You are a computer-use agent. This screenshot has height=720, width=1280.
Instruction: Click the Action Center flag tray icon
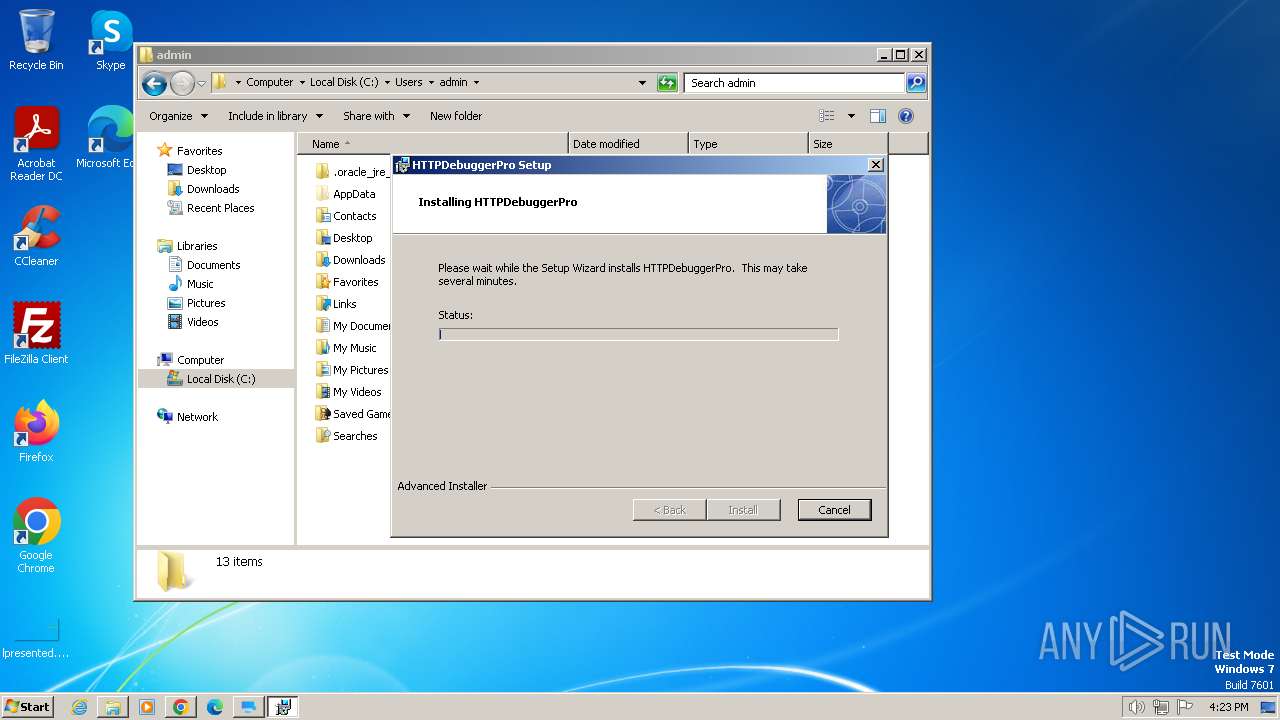point(1185,707)
